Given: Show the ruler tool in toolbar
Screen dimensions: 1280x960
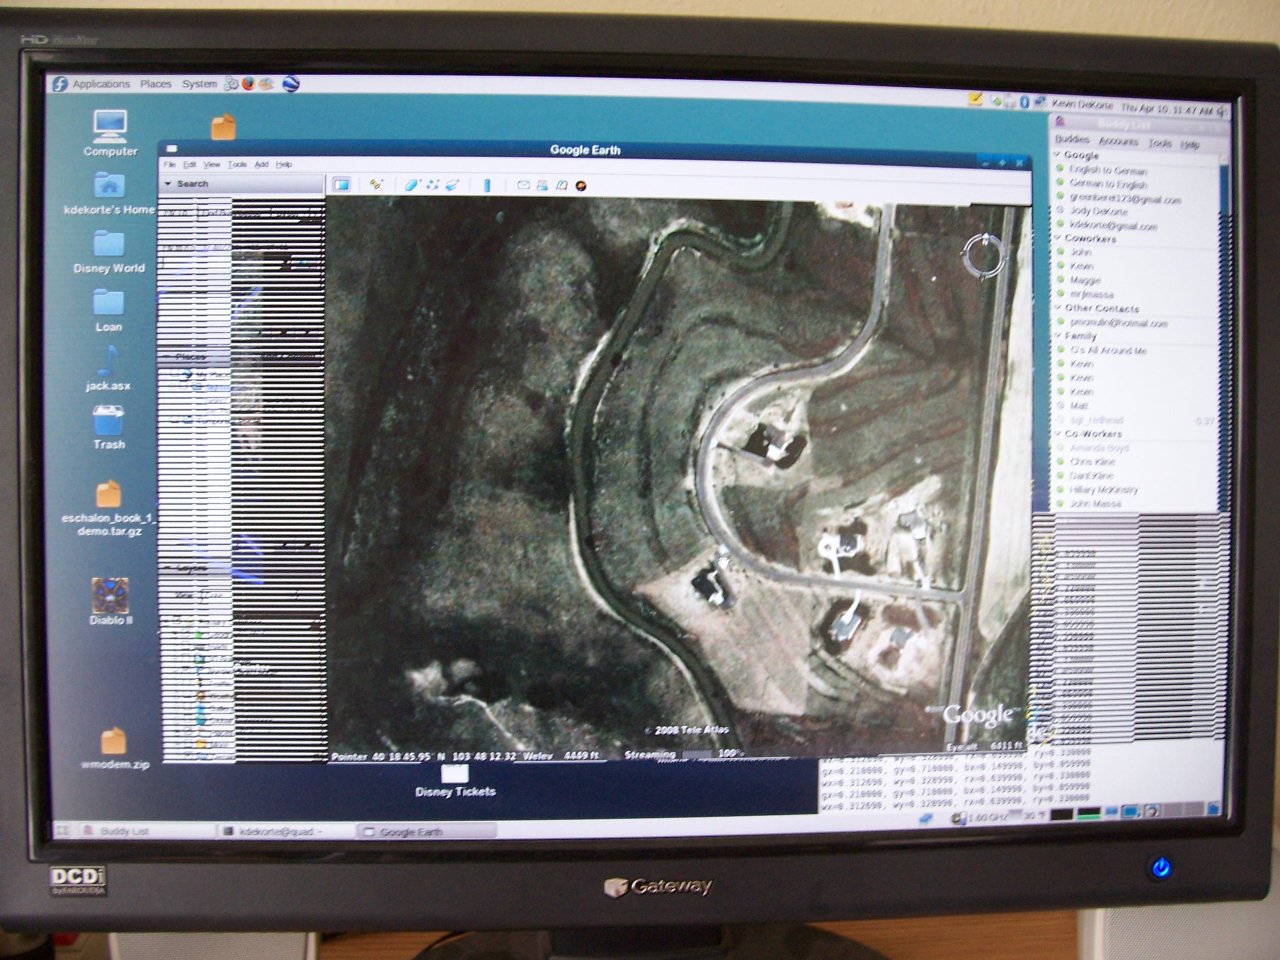Looking at the screenshot, I should (x=487, y=185).
